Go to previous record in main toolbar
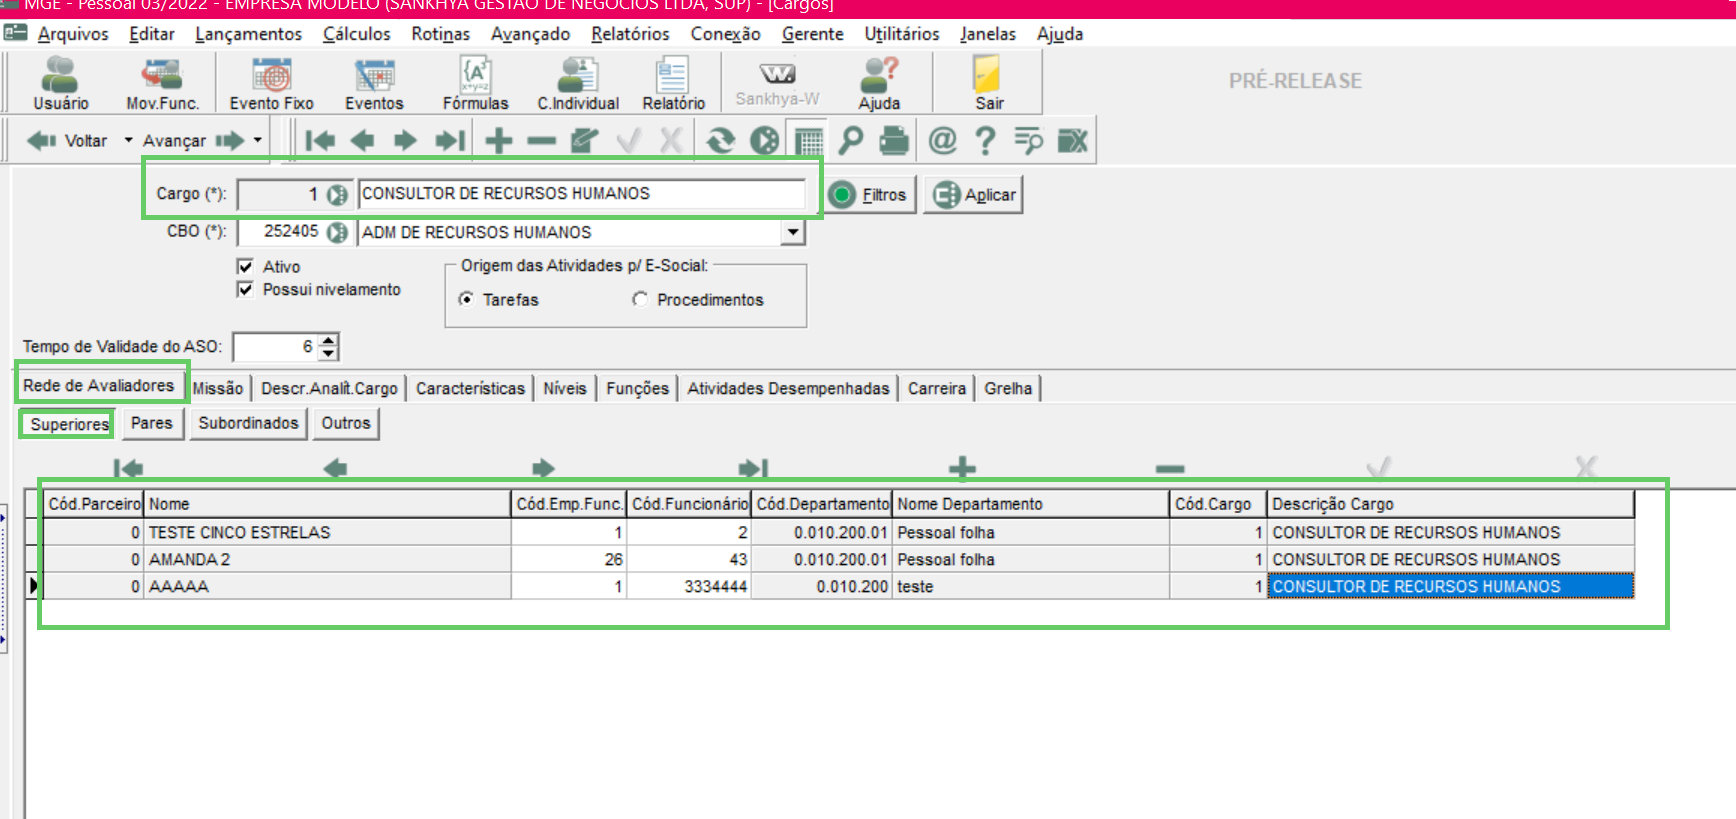1736x819 pixels. click(x=363, y=141)
